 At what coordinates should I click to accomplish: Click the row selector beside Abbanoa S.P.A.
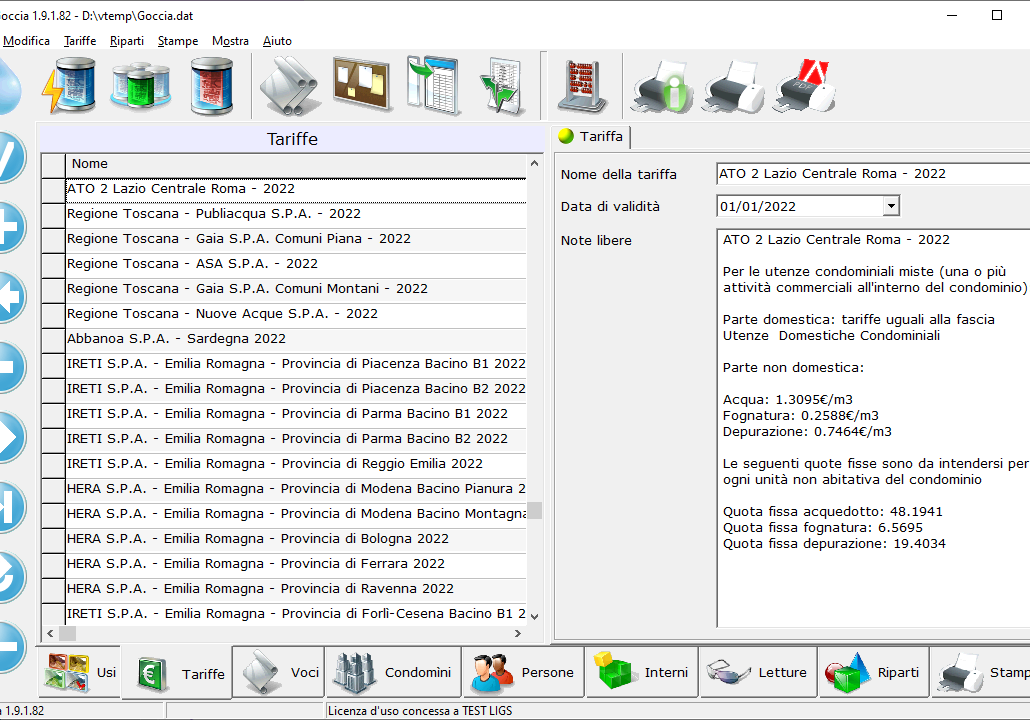pyautogui.click(x=53, y=339)
